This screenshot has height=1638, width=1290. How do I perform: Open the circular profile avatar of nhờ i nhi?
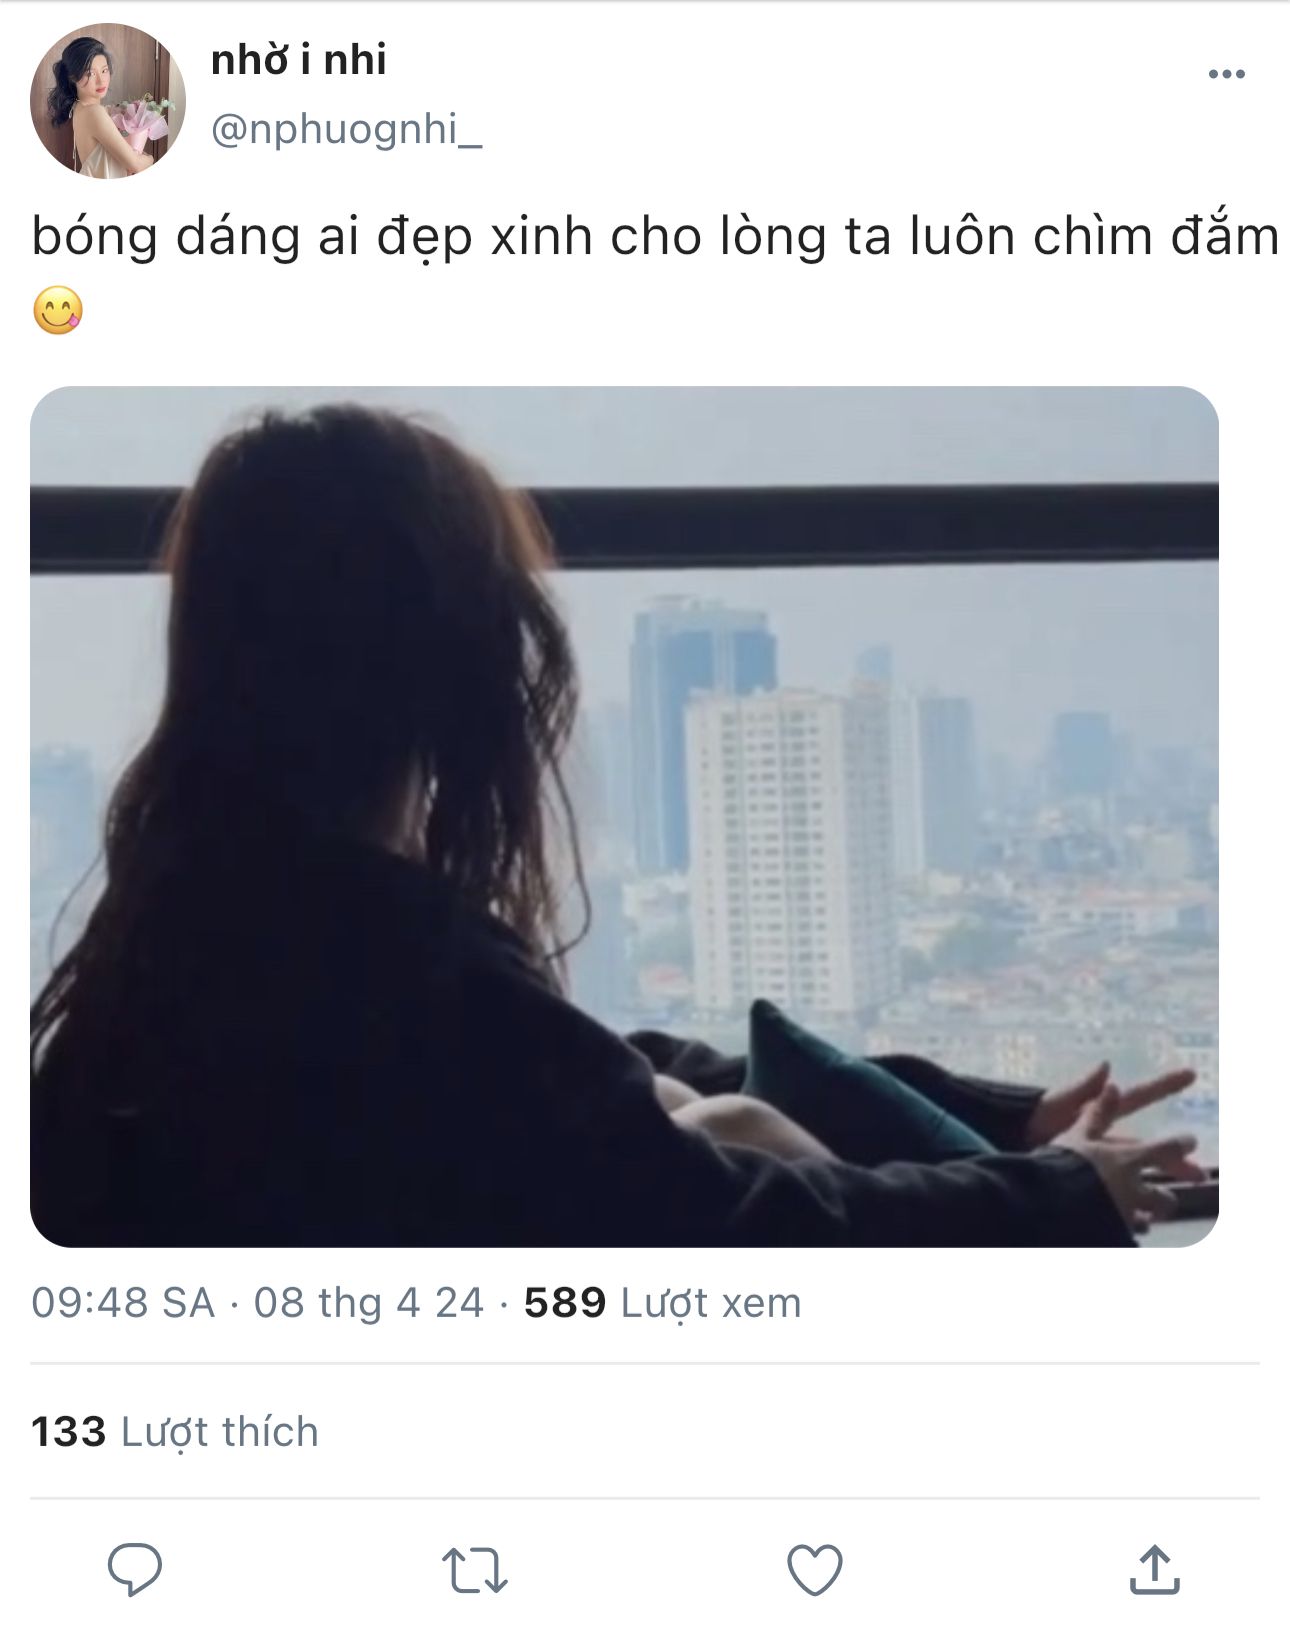pyautogui.click(x=108, y=101)
